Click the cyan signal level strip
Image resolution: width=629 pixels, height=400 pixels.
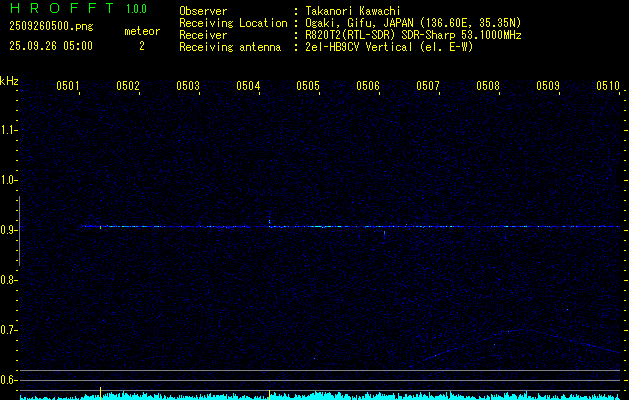click(x=320, y=396)
